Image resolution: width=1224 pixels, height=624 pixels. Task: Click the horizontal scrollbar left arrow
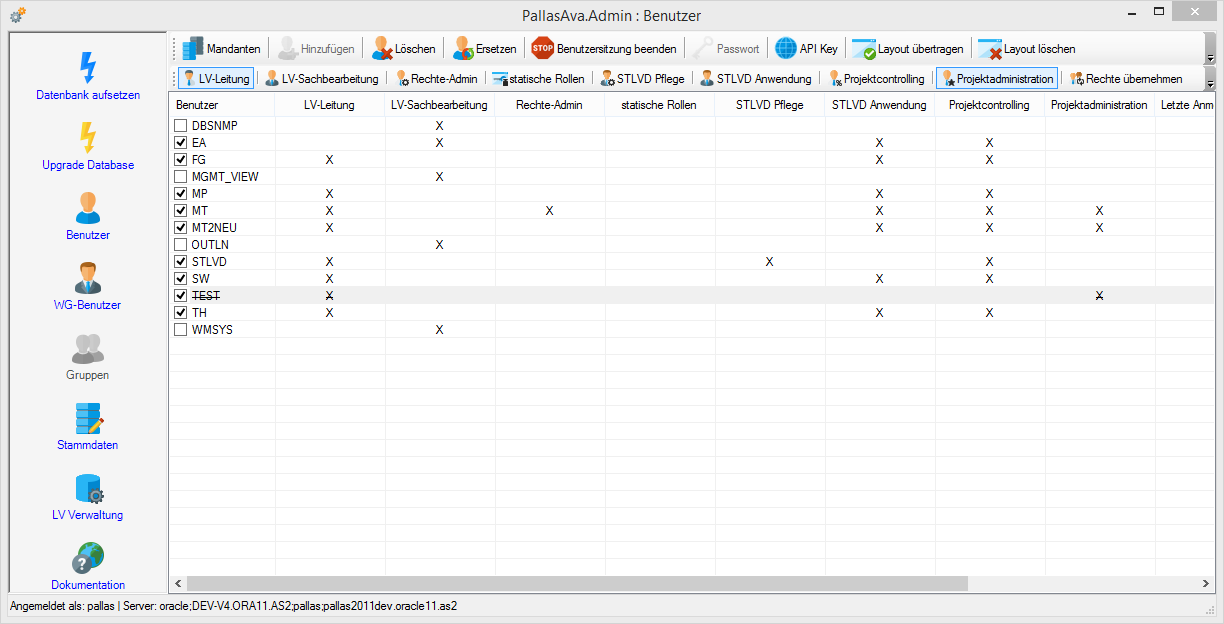coord(178,583)
